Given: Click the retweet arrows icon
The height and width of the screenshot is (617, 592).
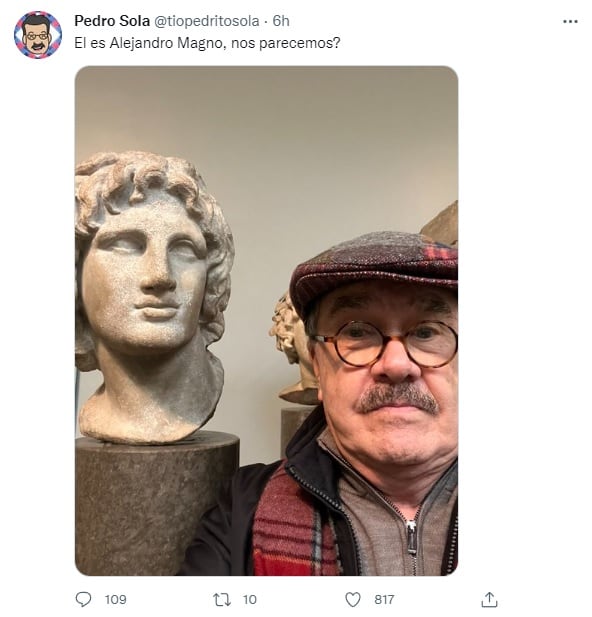Looking at the screenshot, I should 222,600.
